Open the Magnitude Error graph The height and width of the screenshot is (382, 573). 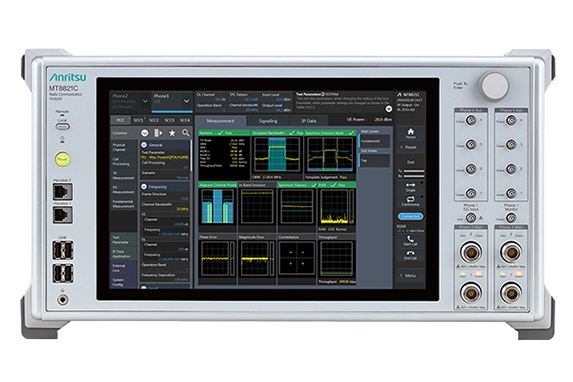pos(257,259)
